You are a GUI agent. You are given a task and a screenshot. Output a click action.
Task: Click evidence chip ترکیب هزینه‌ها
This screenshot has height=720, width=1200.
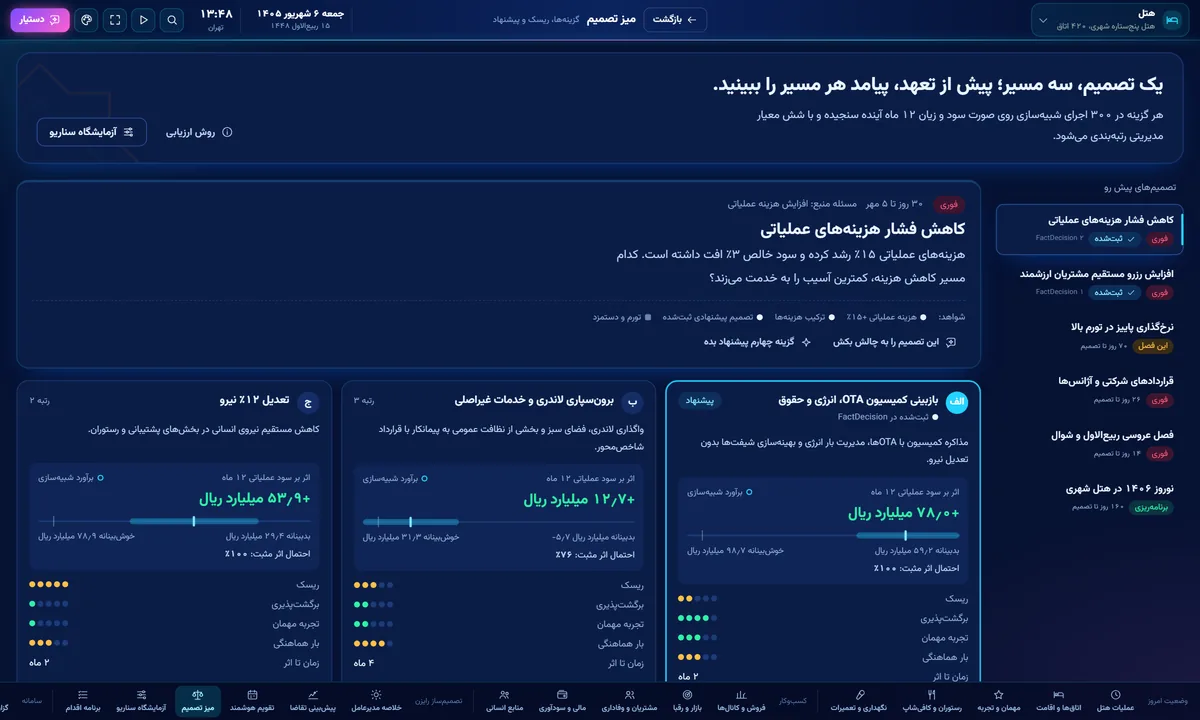(804, 317)
